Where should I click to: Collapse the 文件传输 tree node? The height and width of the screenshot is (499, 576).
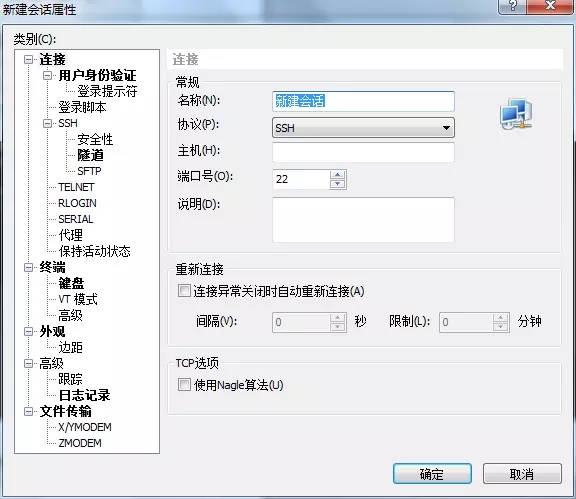[28, 411]
